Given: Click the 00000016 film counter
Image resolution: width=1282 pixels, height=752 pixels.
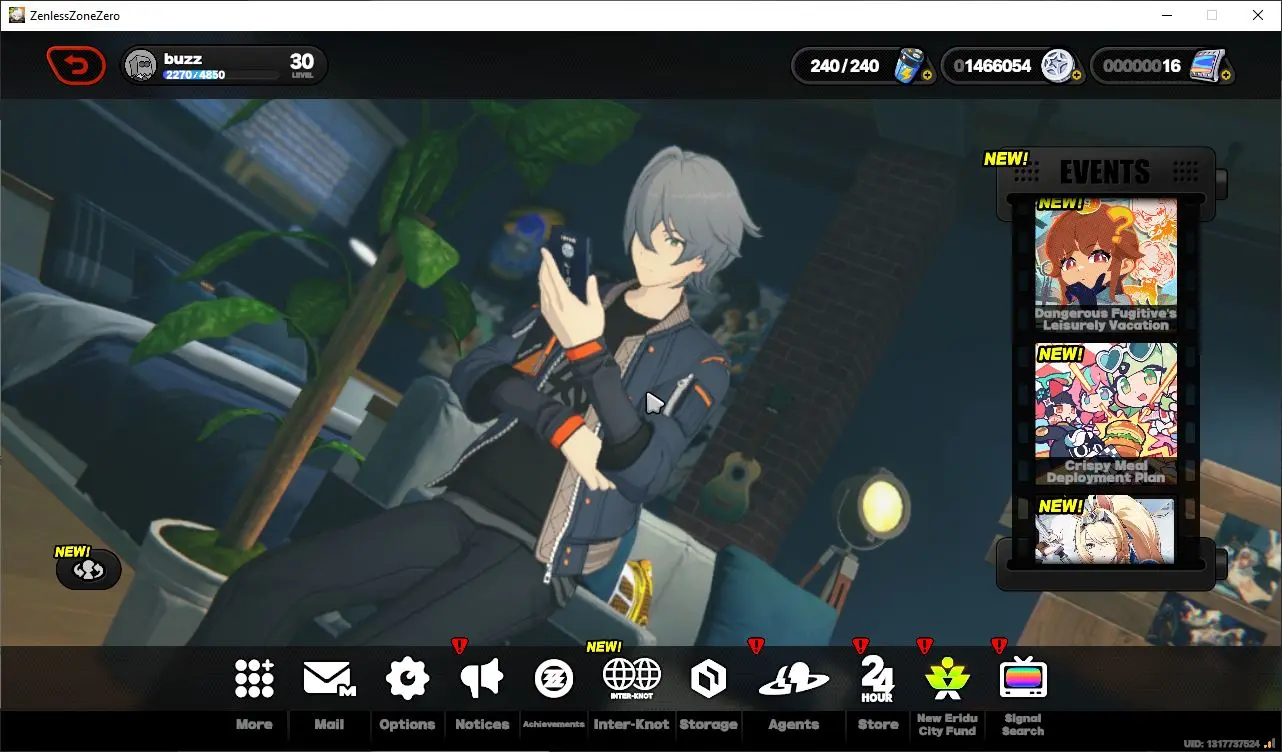Looking at the screenshot, I should 1142,66.
